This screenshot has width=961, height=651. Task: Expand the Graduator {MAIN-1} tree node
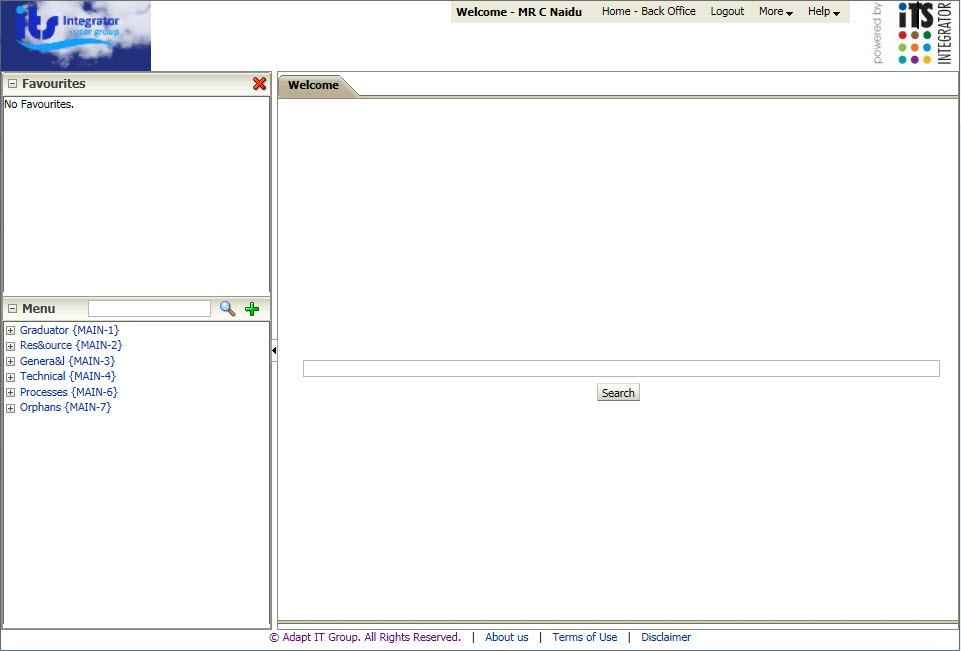click(x=11, y=331)
